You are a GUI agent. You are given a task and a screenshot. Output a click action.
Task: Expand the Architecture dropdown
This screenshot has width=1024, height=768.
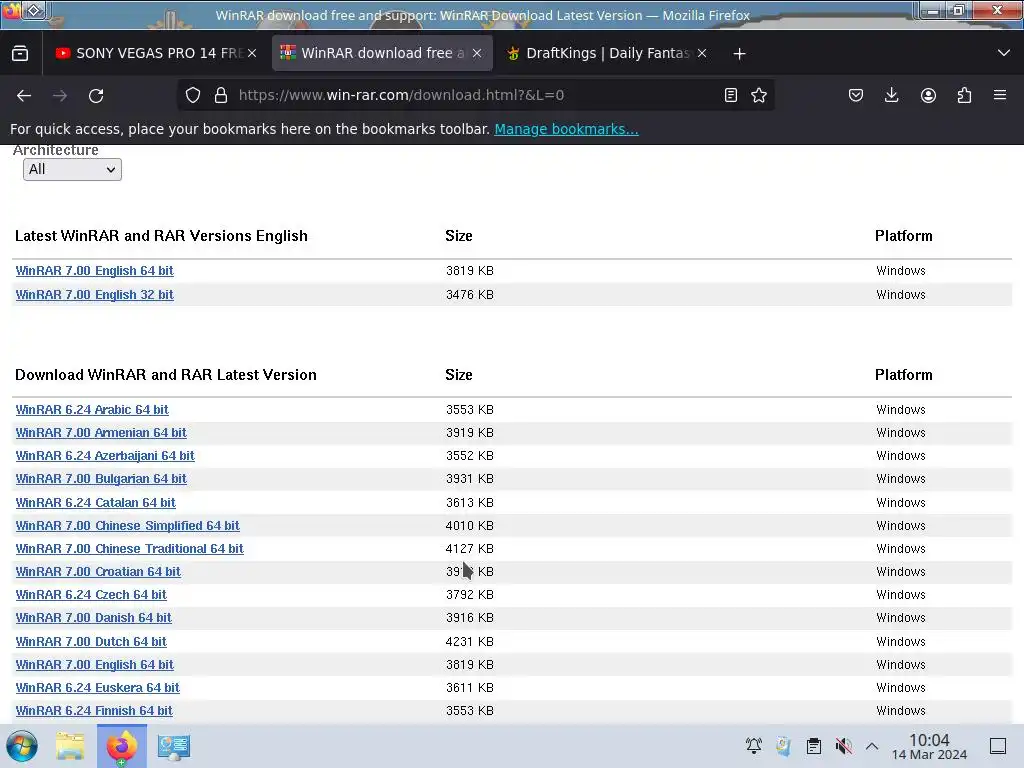(x=72, y=170)
